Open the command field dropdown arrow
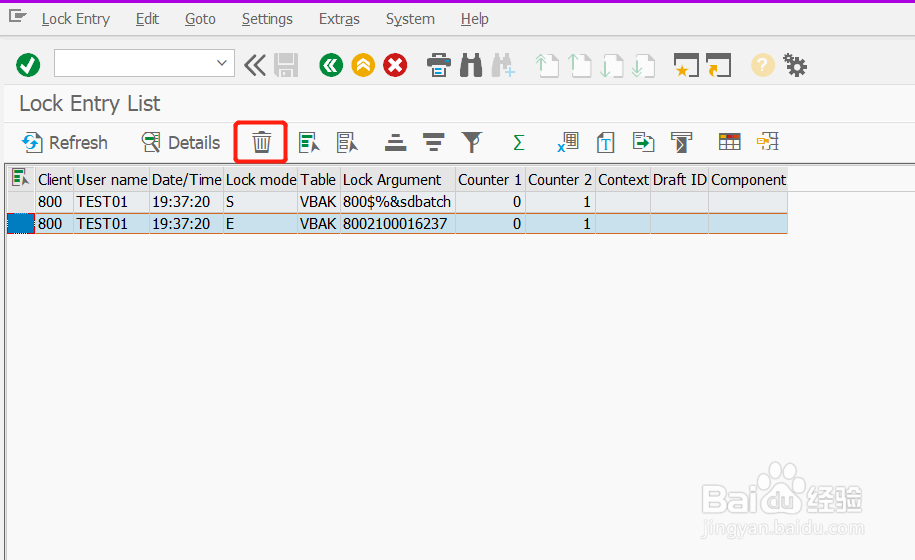915x560 pixels. pyautogui.click(x=222, y=63)
